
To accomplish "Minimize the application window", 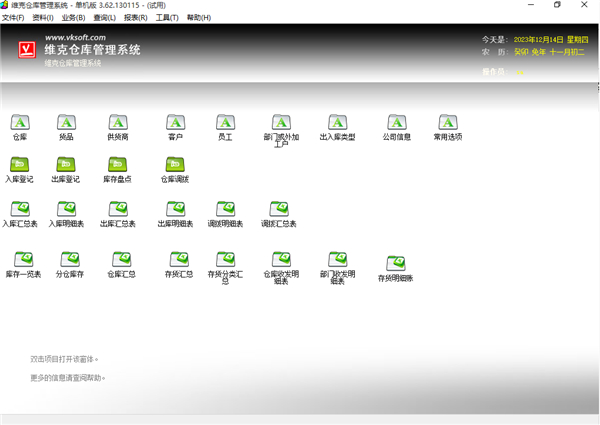I will tap(531, 5).
